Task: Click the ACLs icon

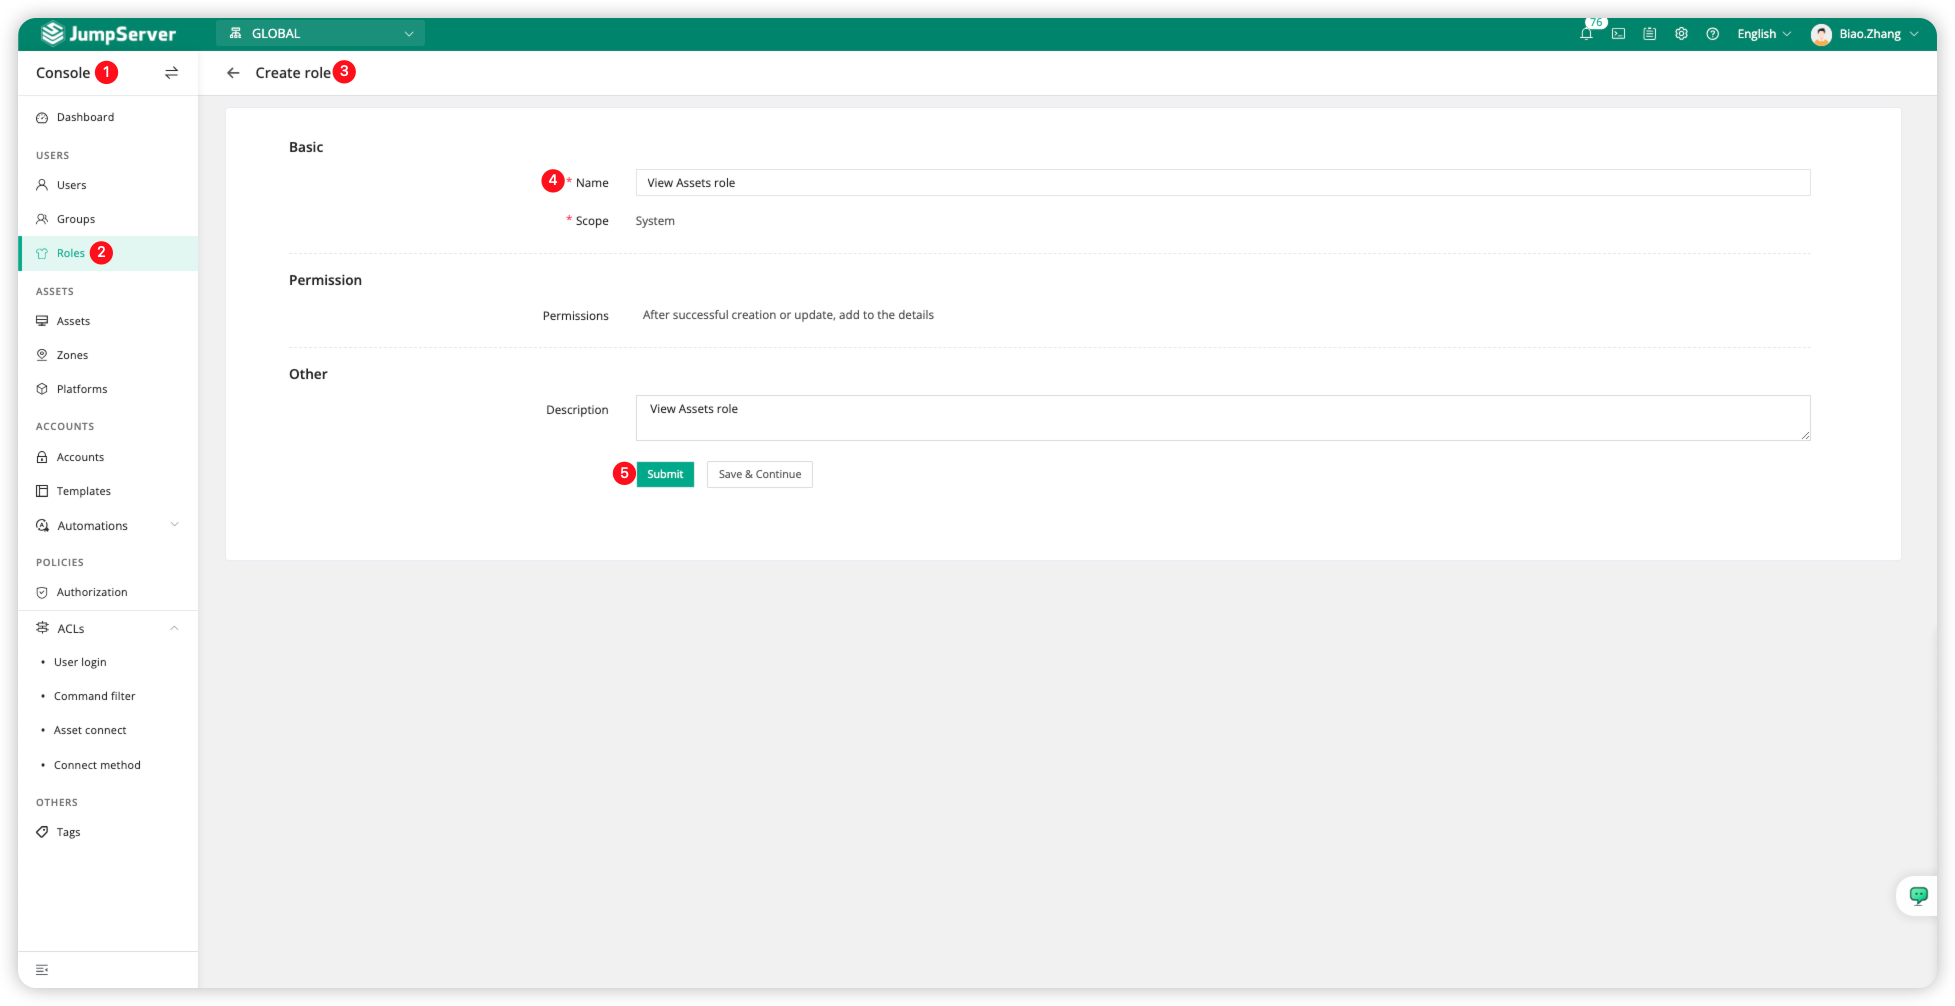Action: [x=42, y=628]
